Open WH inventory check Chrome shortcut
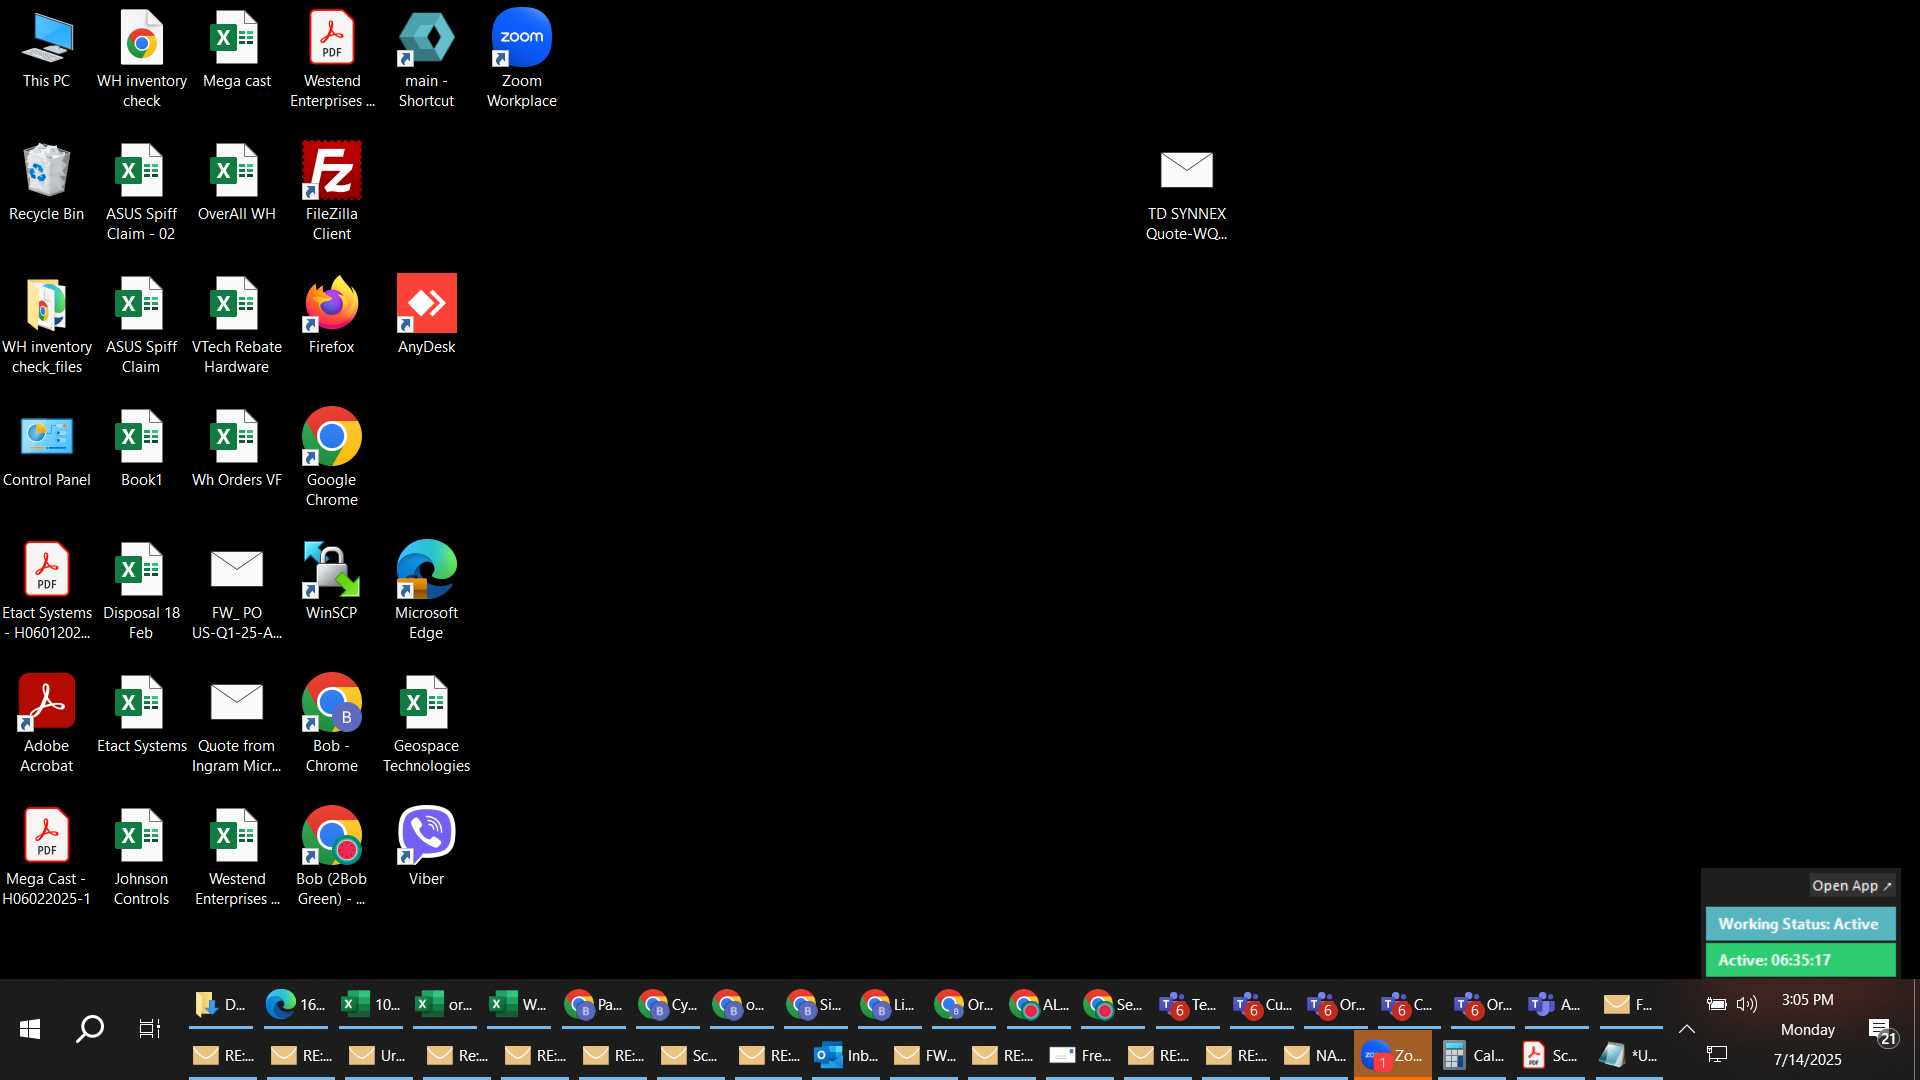Viewport: 1920px width, 1080px height. pos(141,58)
